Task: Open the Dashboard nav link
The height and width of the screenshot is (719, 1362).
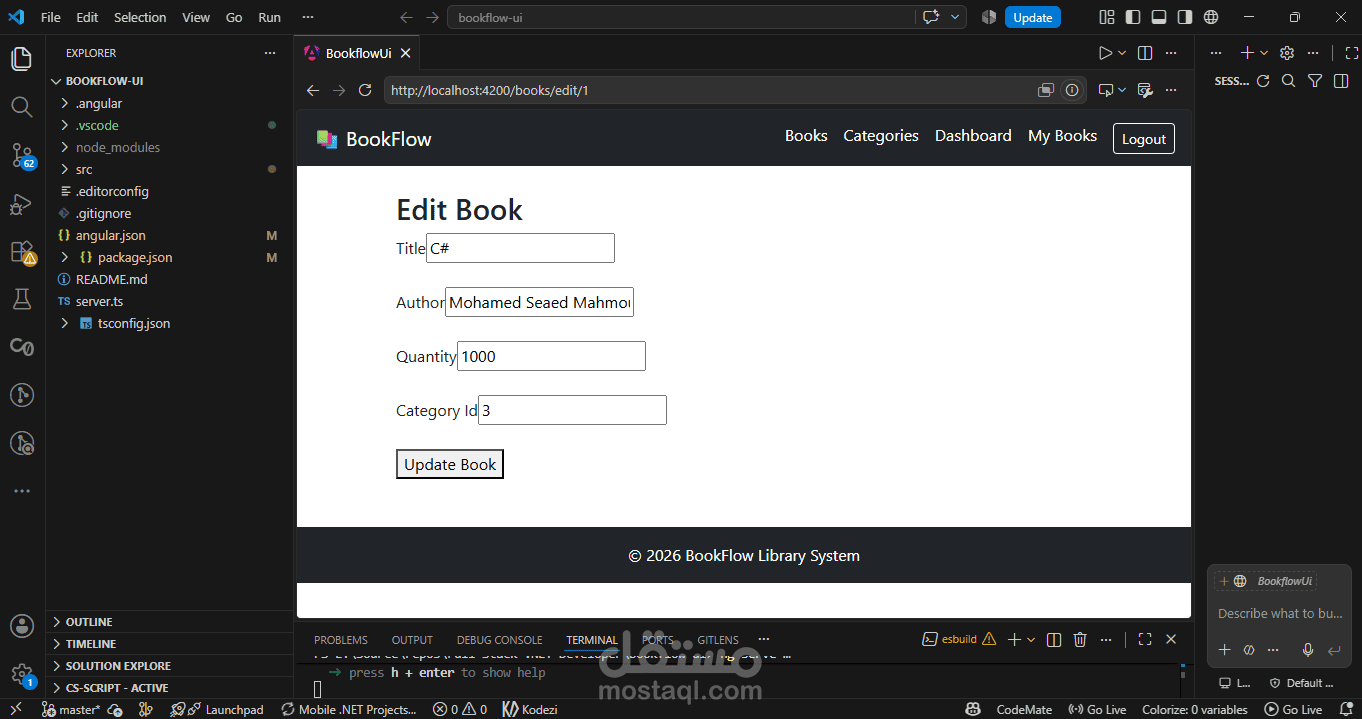Action: point(973,136)
